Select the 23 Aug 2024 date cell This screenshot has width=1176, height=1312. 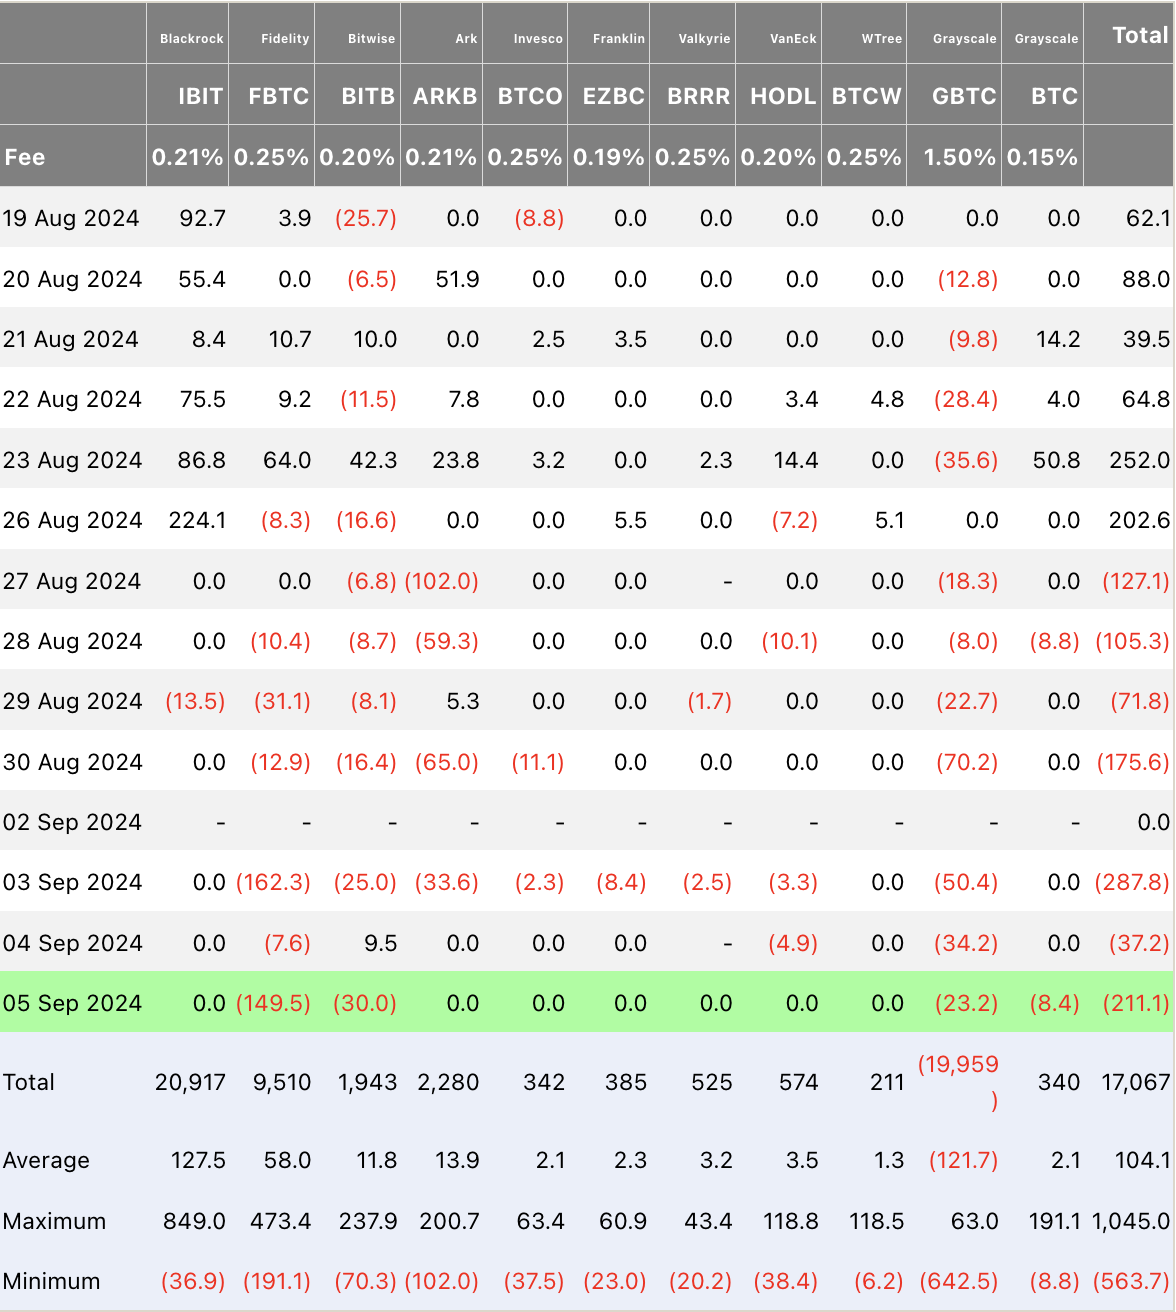tap(72, 460)
